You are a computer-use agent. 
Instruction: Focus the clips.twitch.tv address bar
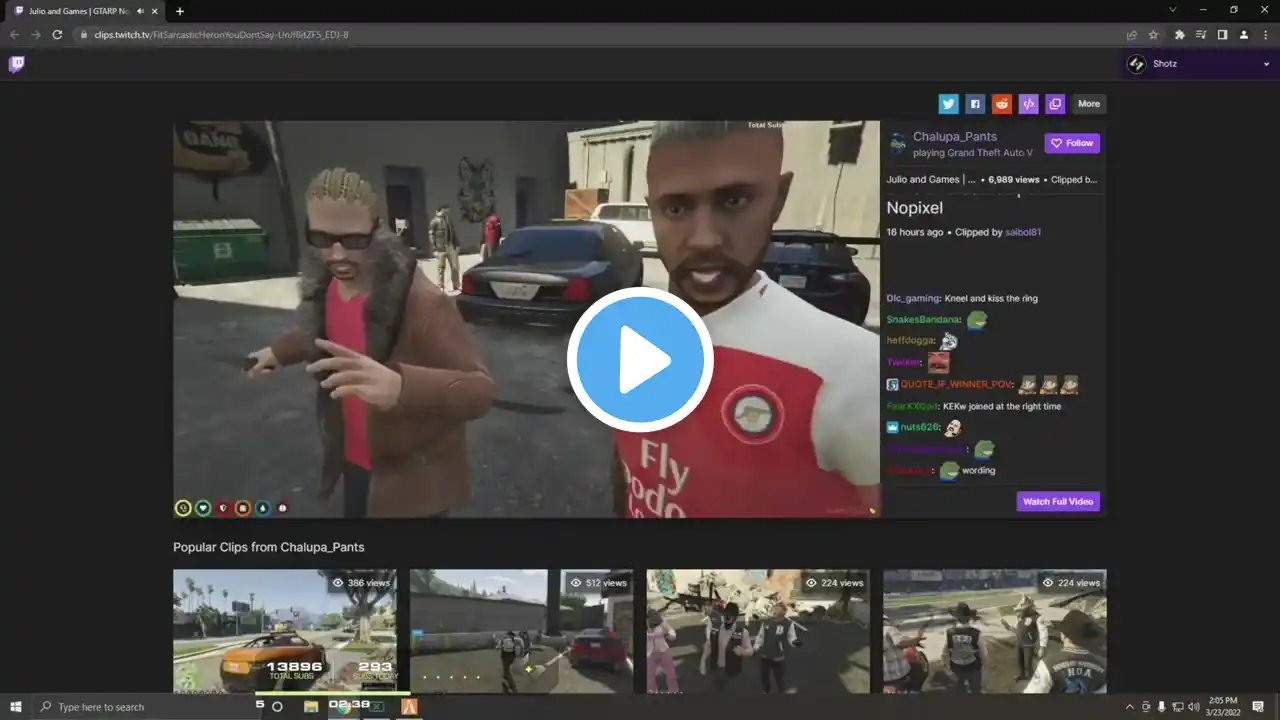click(x=600, y=34)
